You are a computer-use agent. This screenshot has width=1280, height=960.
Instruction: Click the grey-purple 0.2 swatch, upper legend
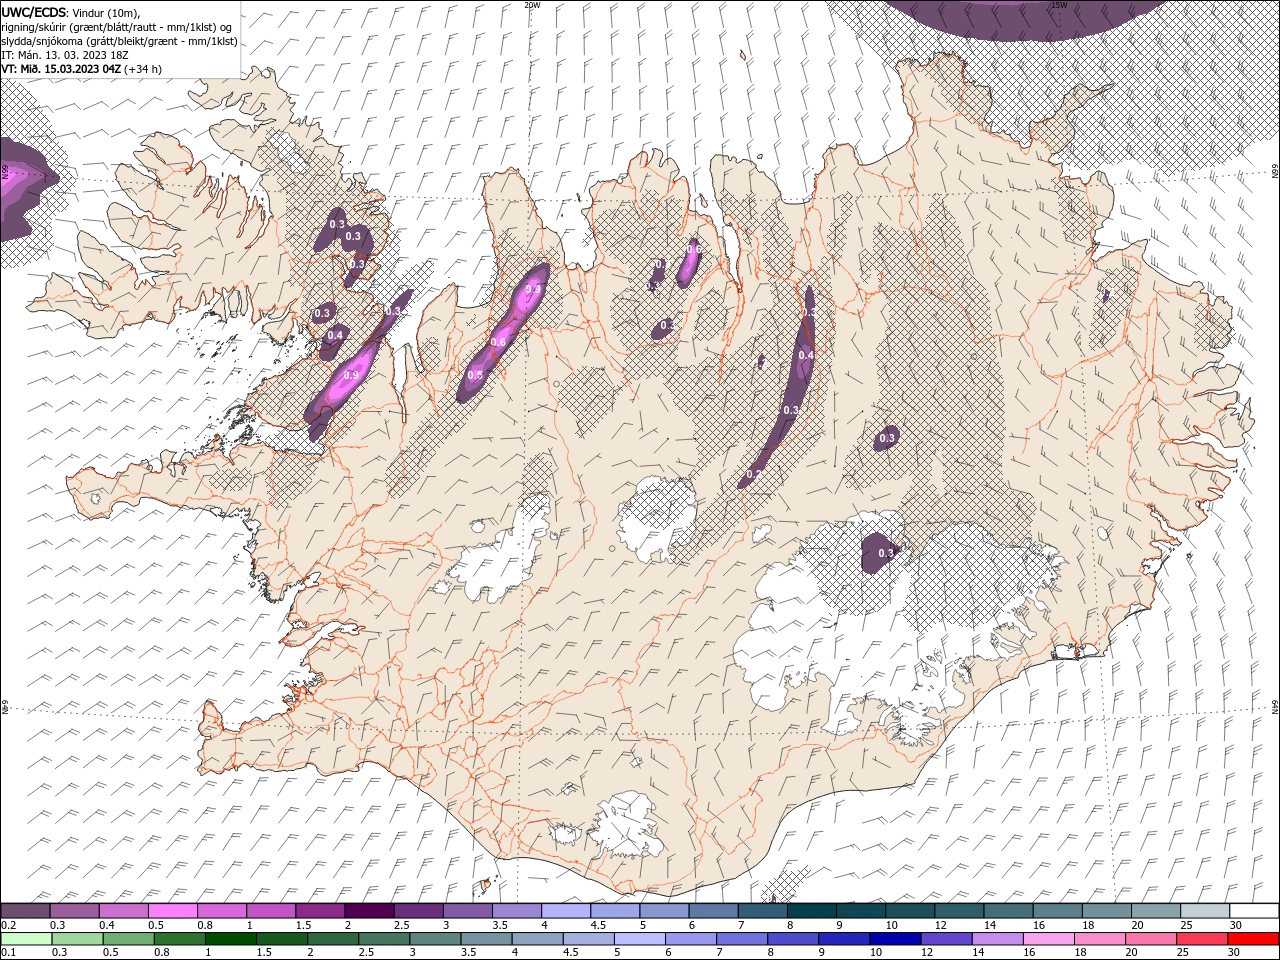click(25, 910)
